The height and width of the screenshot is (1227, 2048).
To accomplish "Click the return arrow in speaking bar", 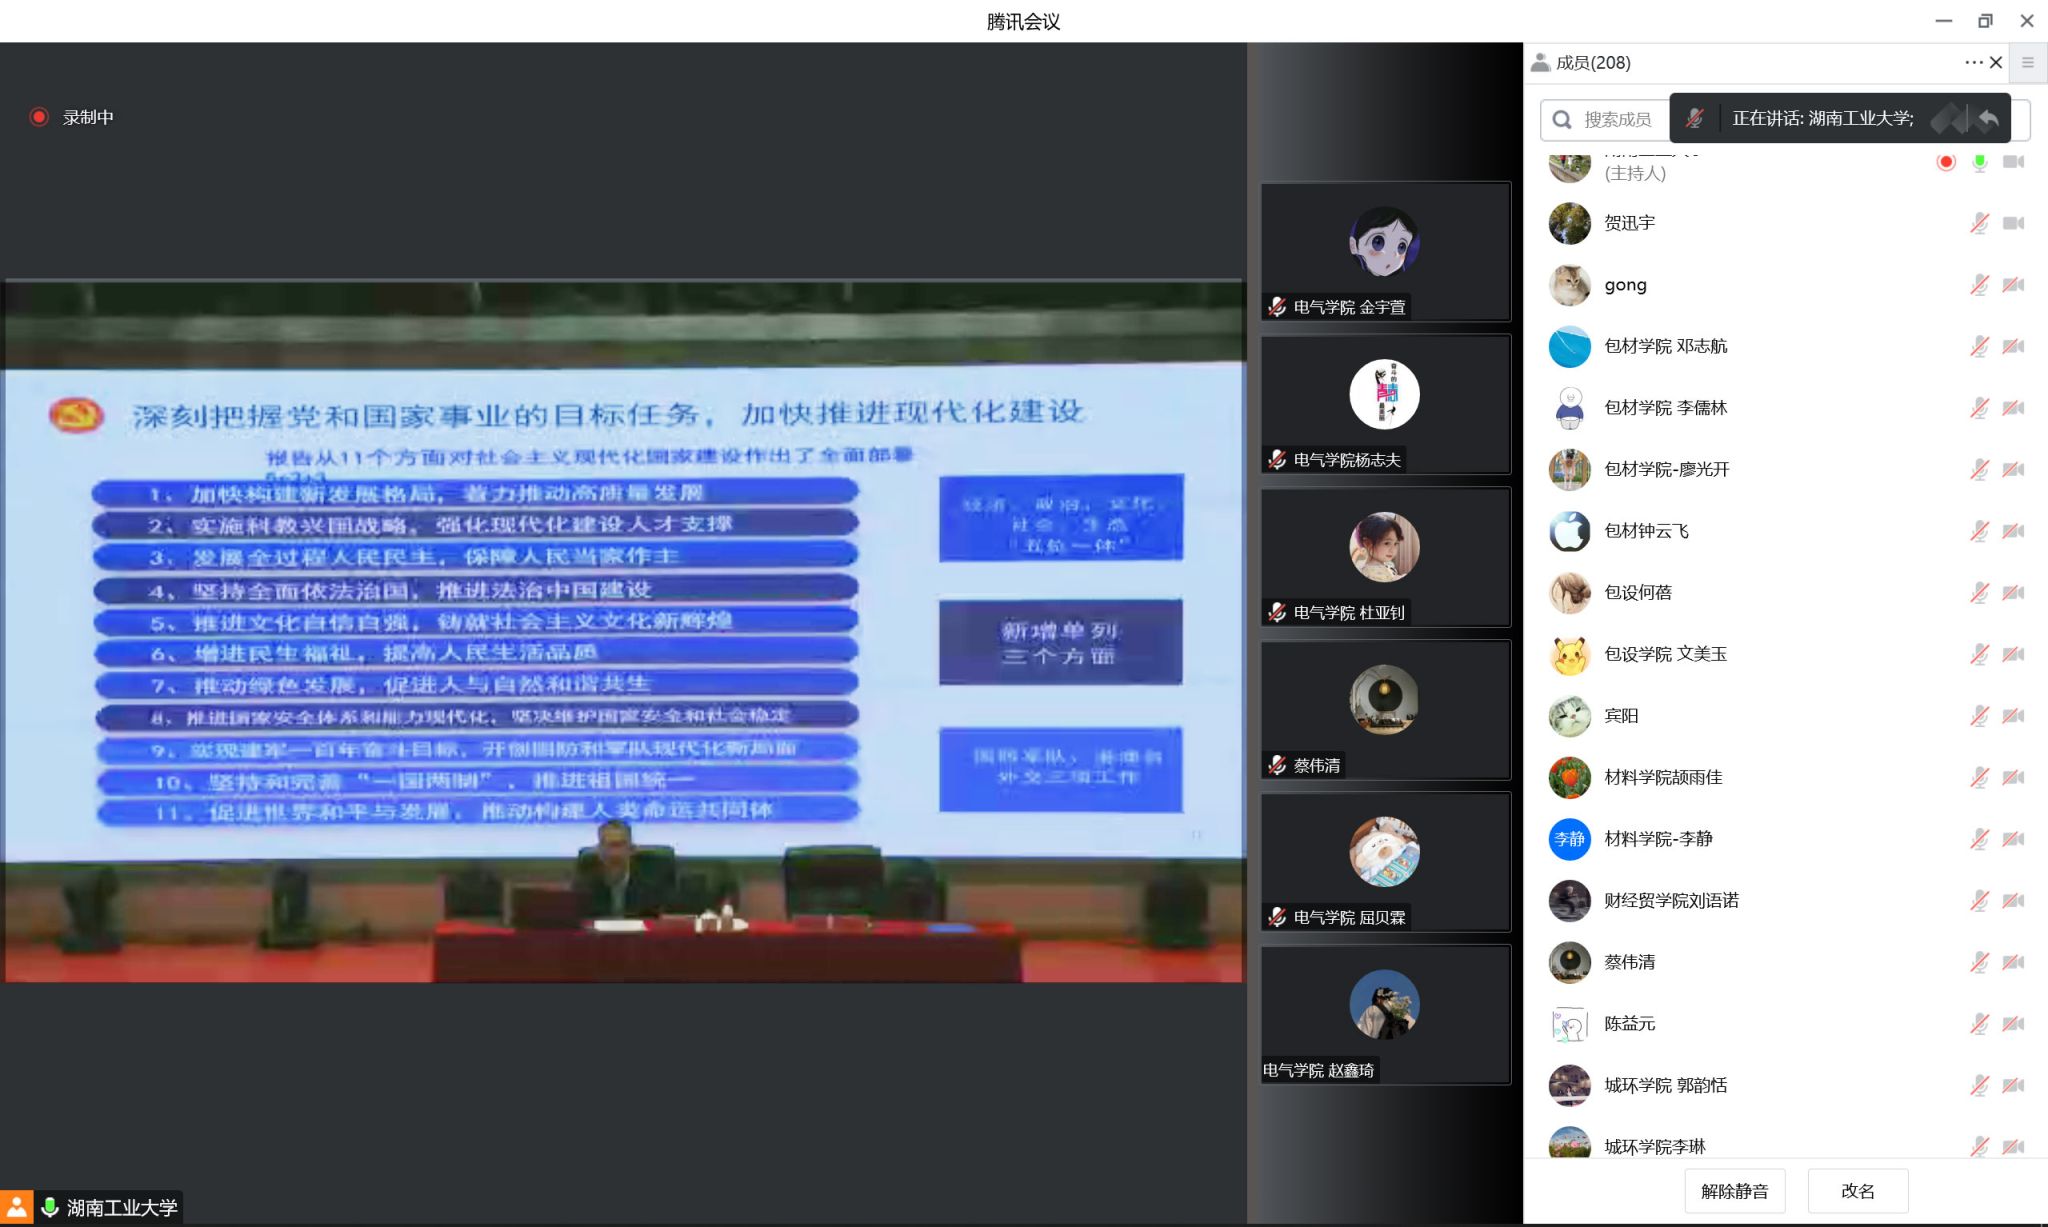I will 1988,119.
